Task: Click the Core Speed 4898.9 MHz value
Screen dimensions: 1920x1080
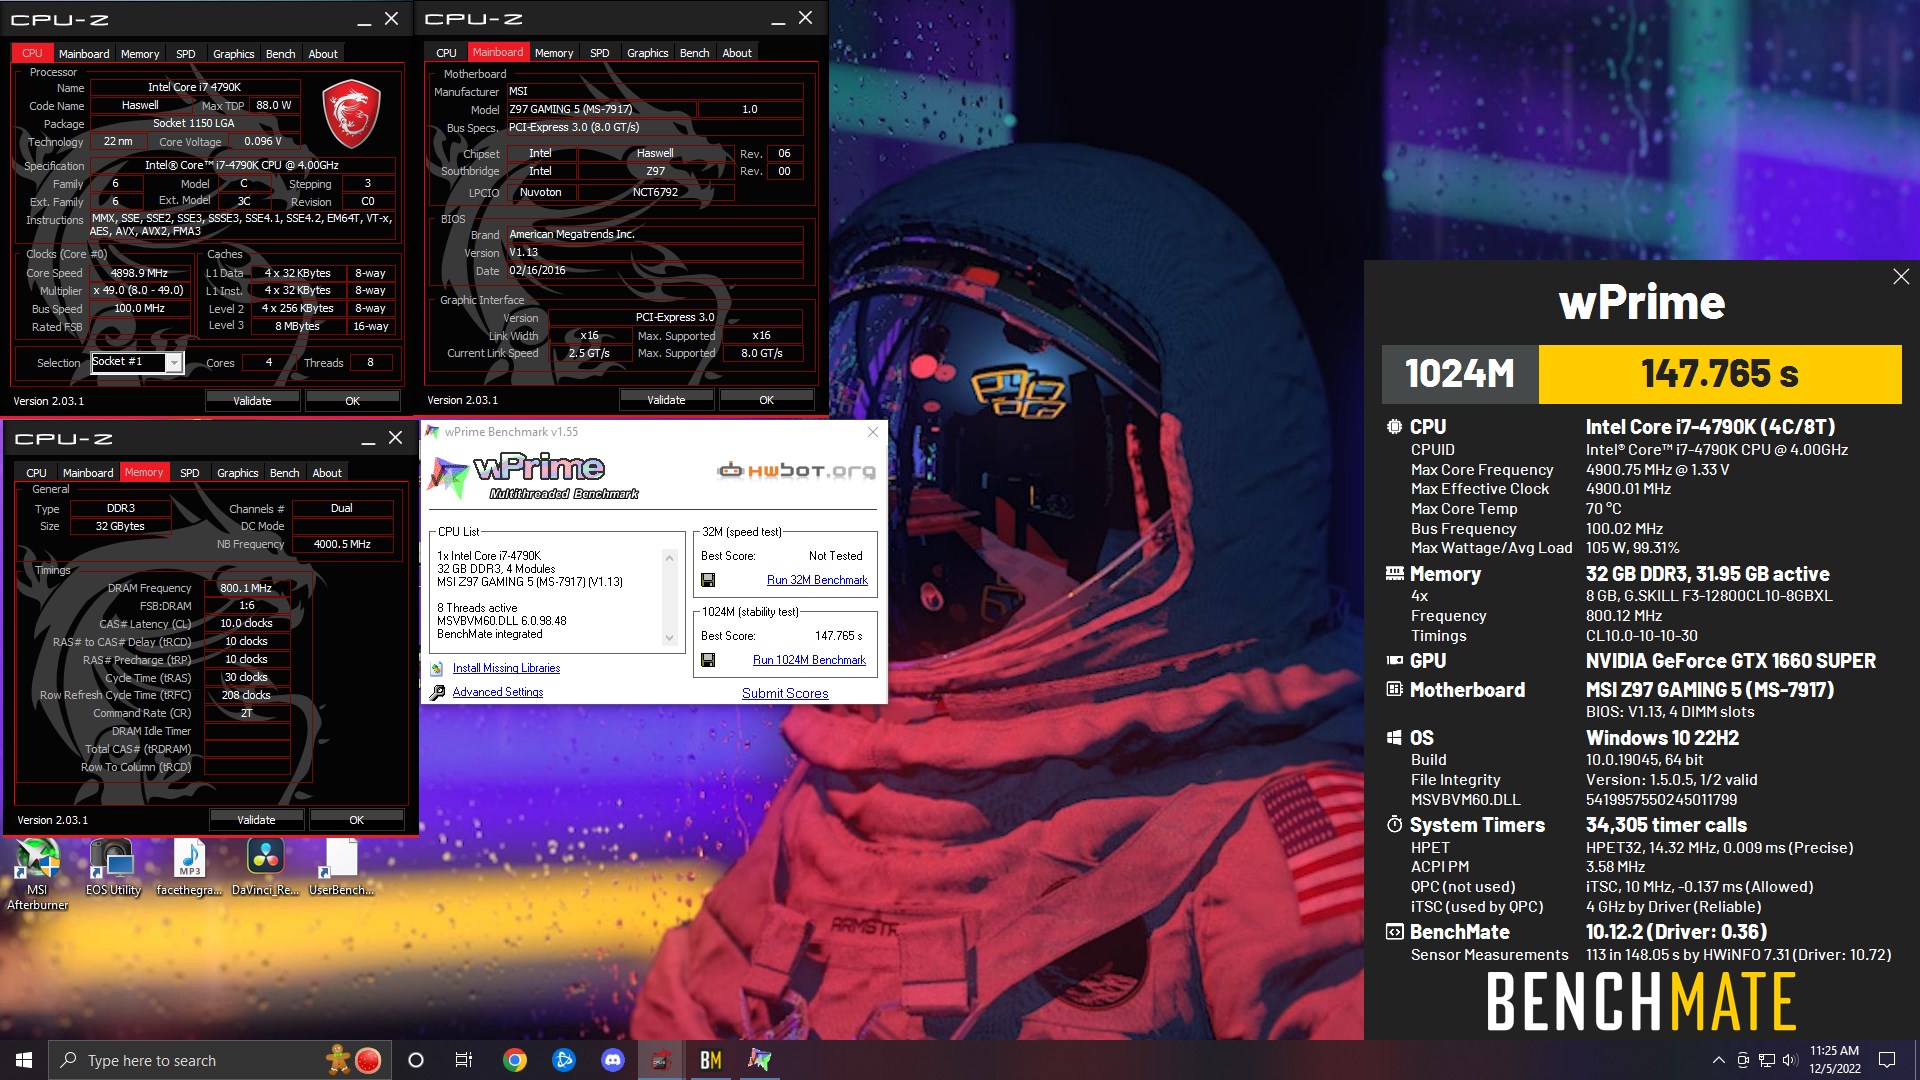Action: click(x=139, y=273)
